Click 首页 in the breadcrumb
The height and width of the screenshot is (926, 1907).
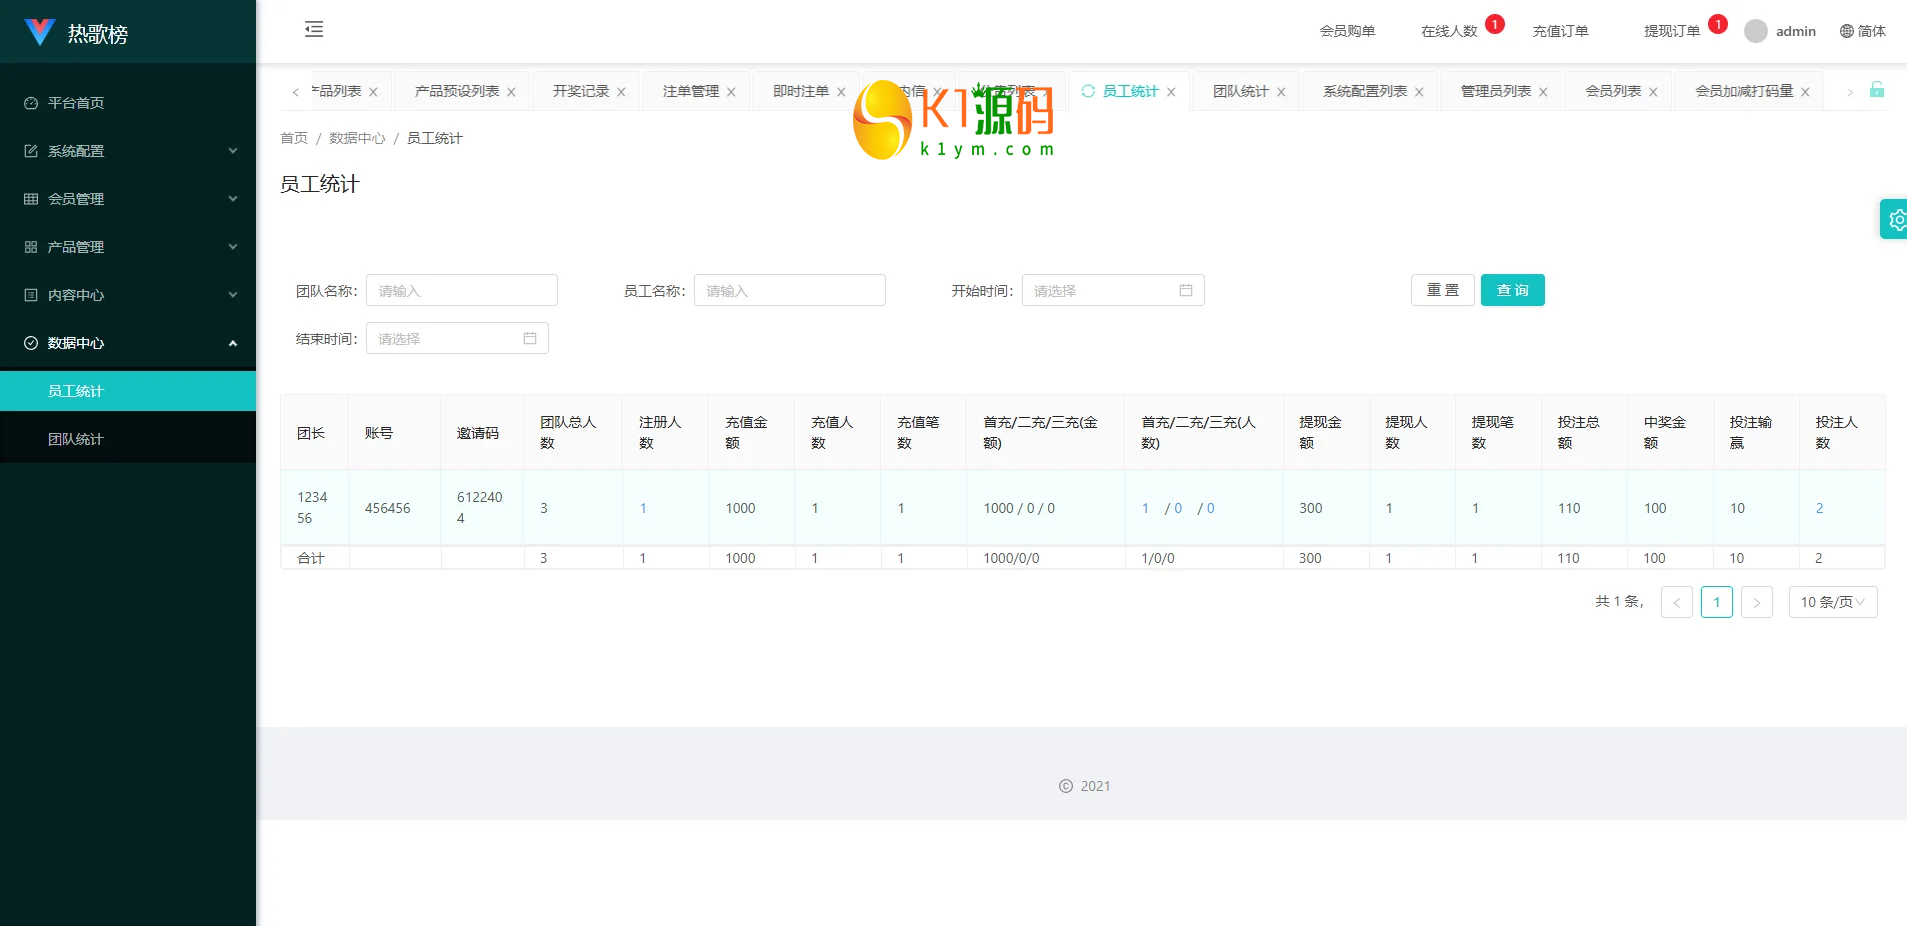coord(294,138)
